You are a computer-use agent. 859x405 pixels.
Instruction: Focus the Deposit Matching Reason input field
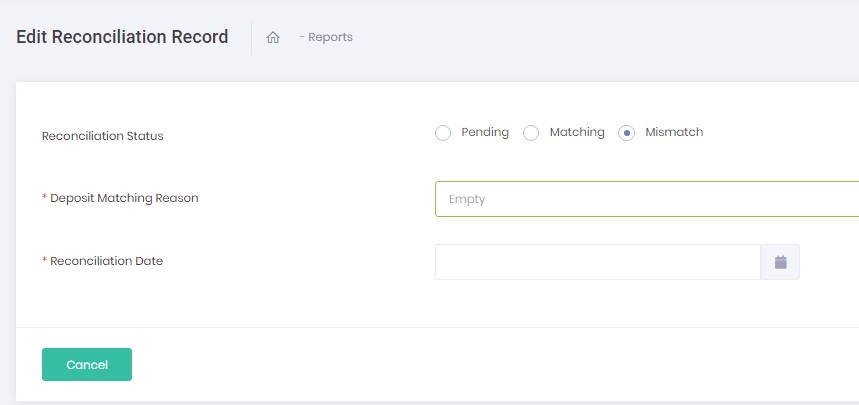coord(646,199)
